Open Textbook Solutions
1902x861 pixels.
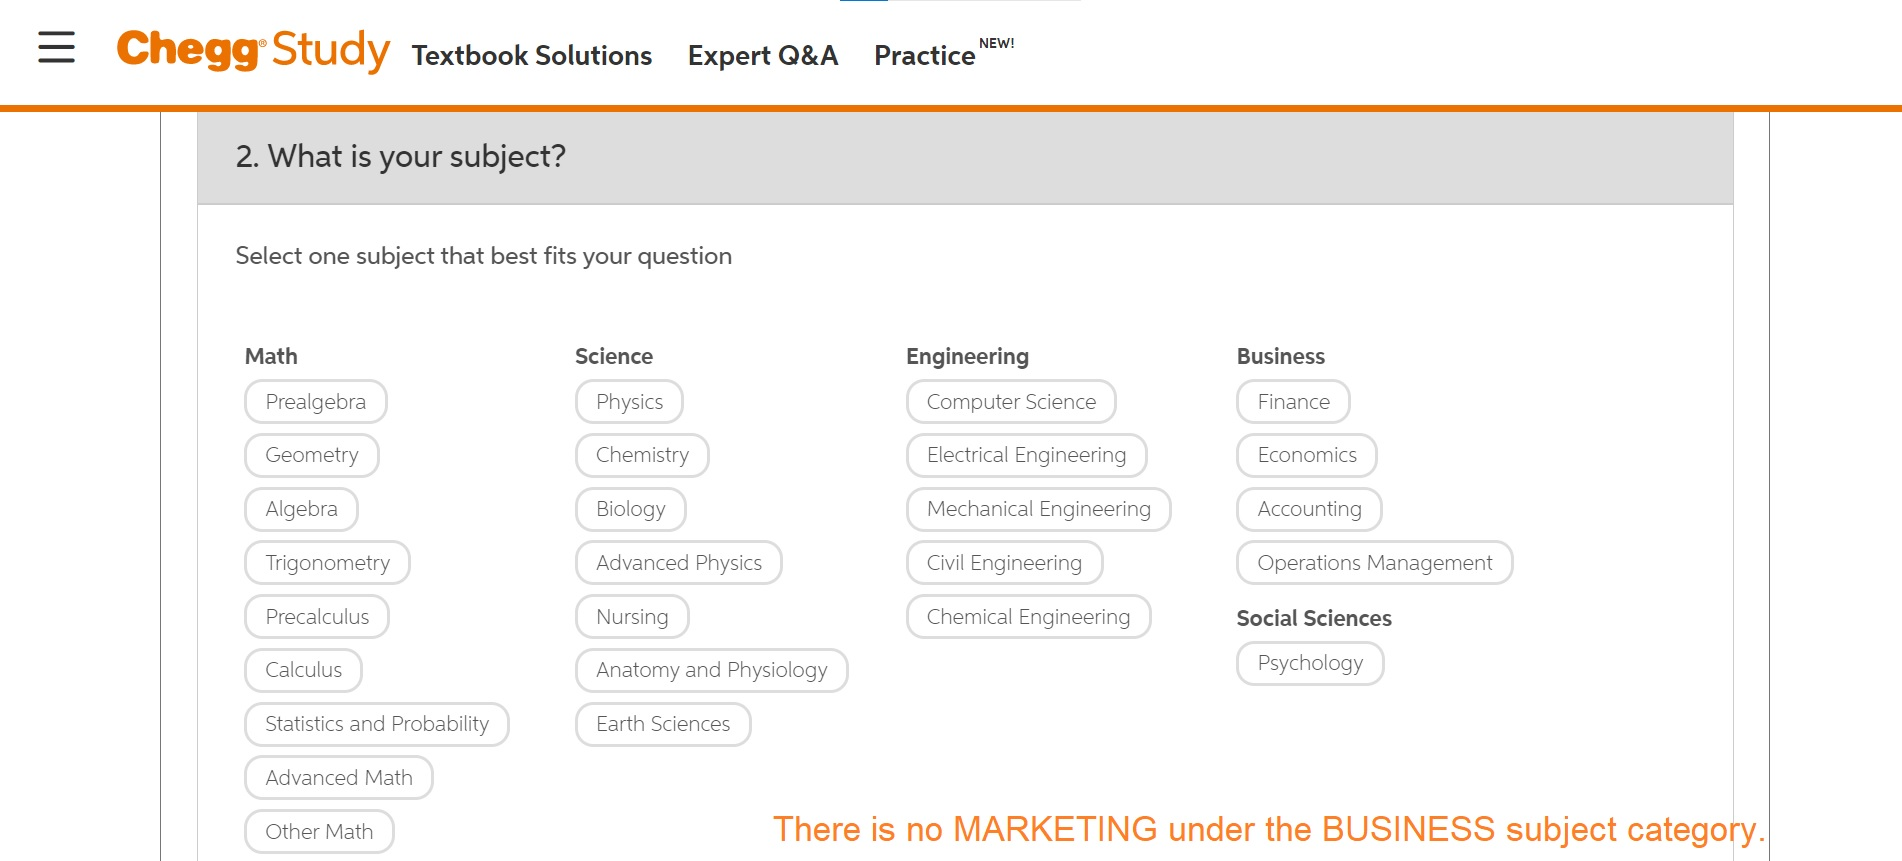pos(531,56)
